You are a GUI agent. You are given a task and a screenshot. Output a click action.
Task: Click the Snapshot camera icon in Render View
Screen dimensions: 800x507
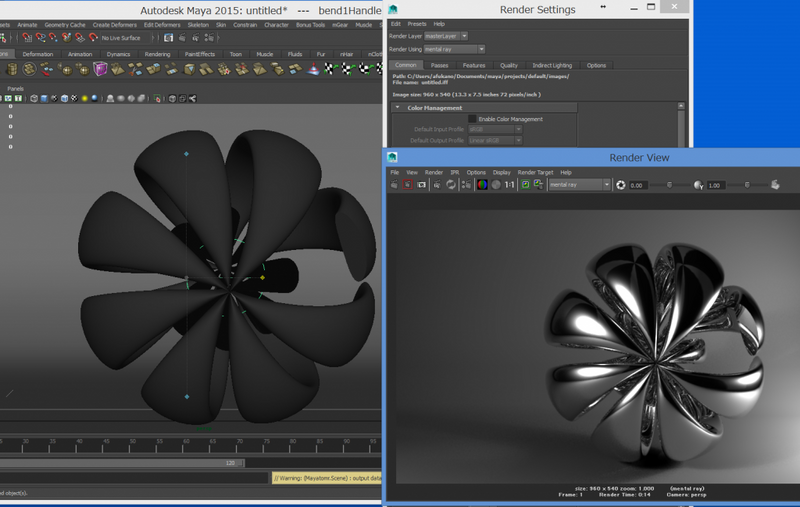coord(422,185)
